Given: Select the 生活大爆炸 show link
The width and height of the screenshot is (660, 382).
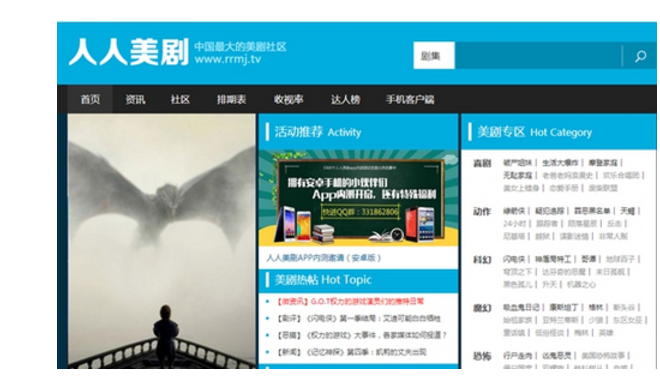Looking at the screenshot, I should 560,163.
